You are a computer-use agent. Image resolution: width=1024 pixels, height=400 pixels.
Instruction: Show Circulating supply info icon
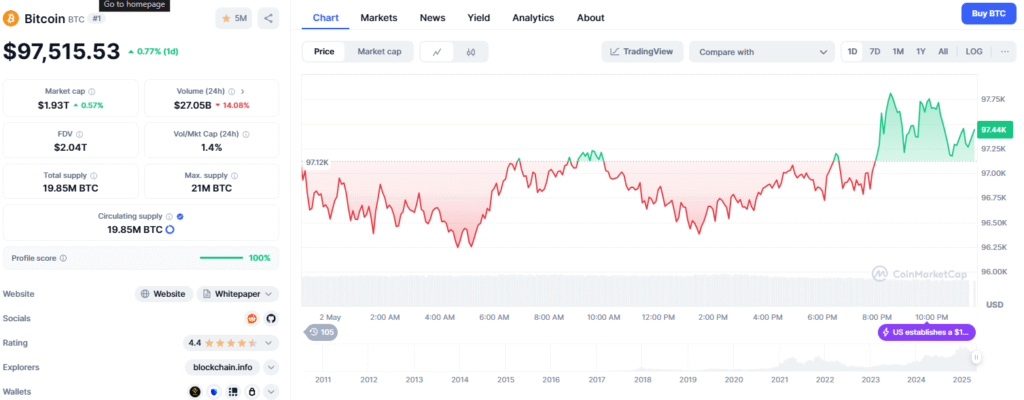(169, 216)
